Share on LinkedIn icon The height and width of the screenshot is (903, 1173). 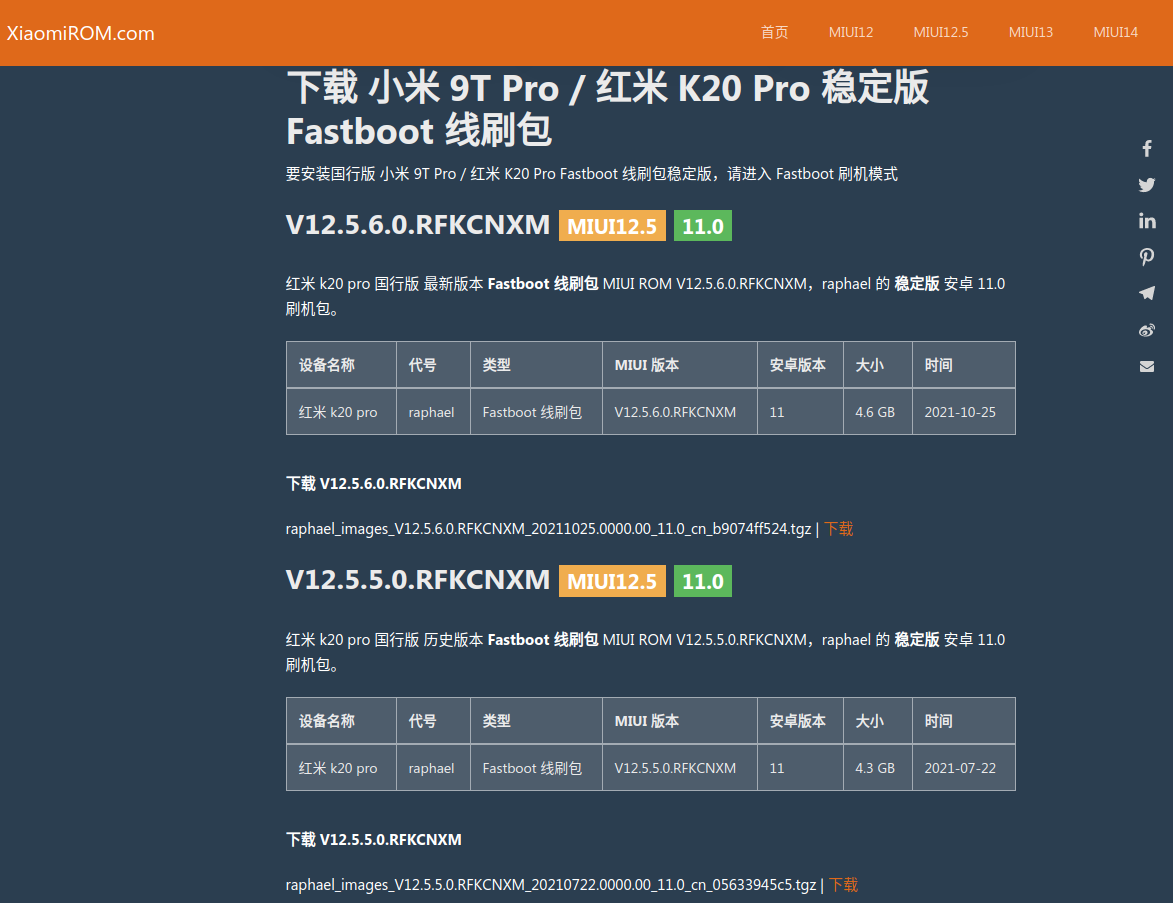[x=1147, y=221]
